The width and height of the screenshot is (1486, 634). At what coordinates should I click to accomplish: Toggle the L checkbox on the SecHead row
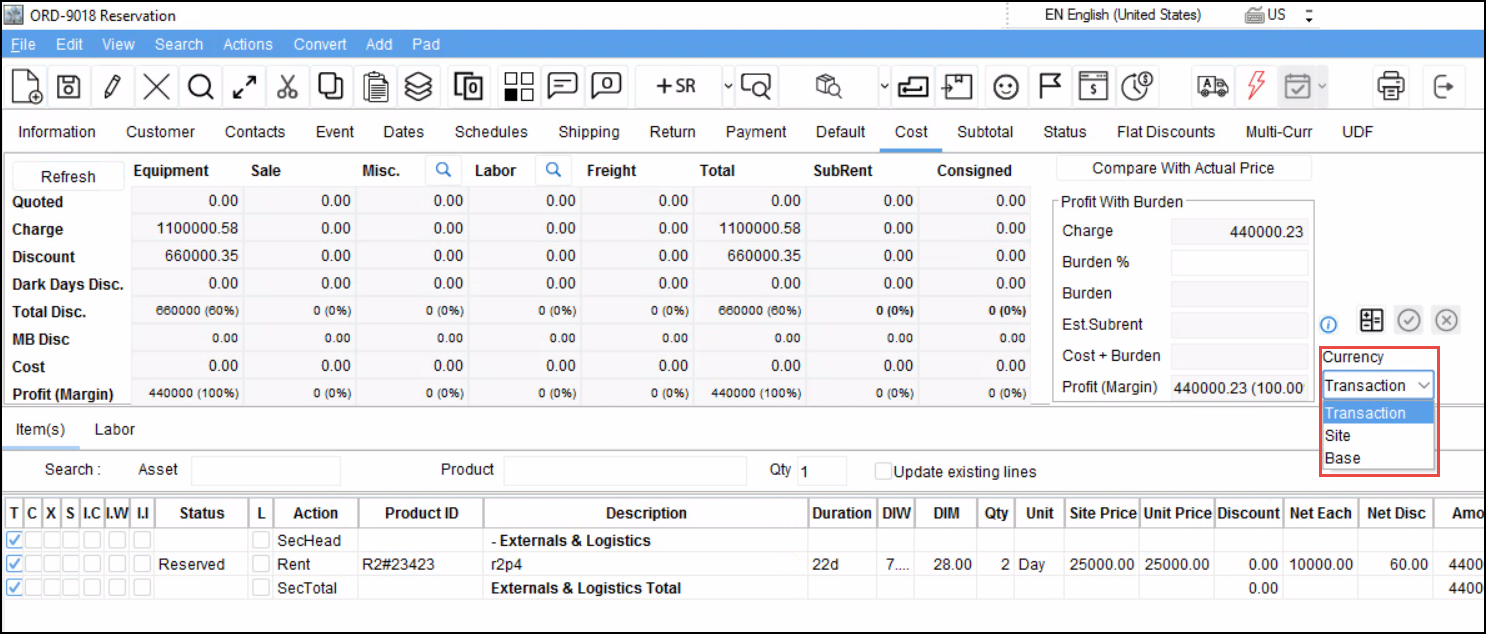tap(261, 540)
